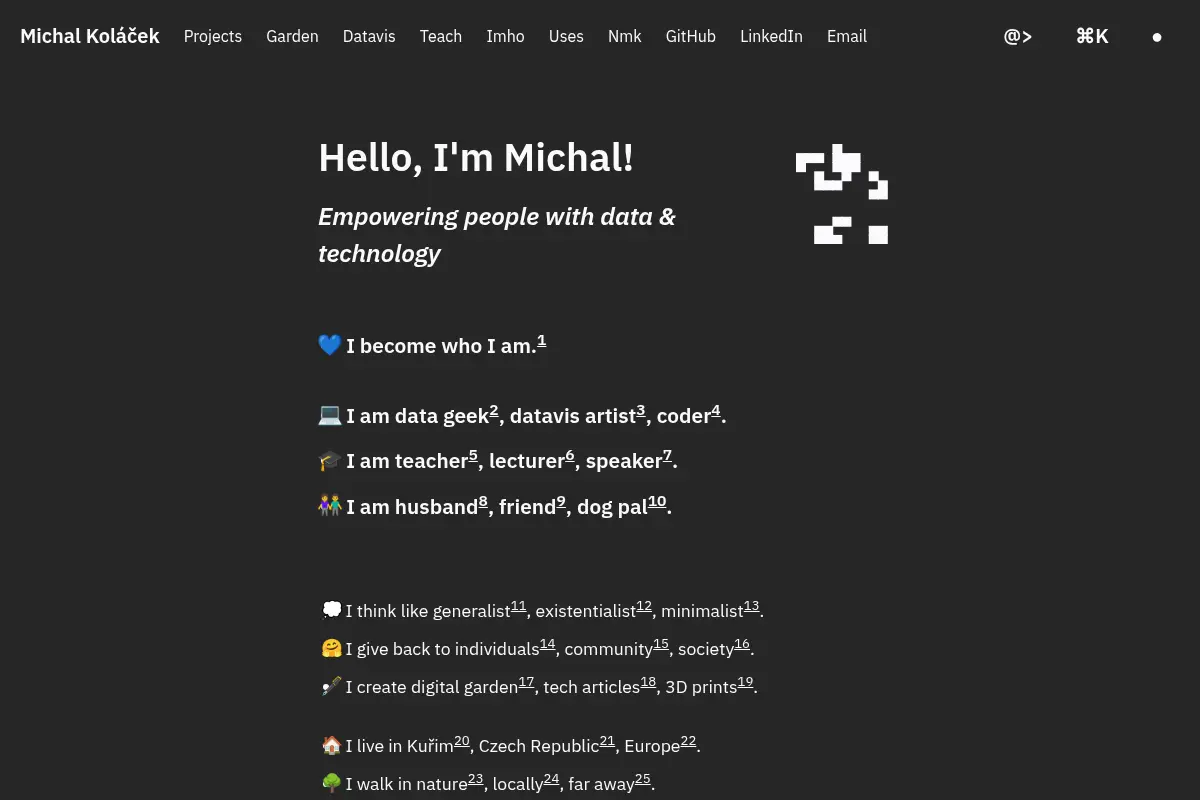Click the @> icon in header
Screen dimensions: 1200x800
coord(1018,36)
